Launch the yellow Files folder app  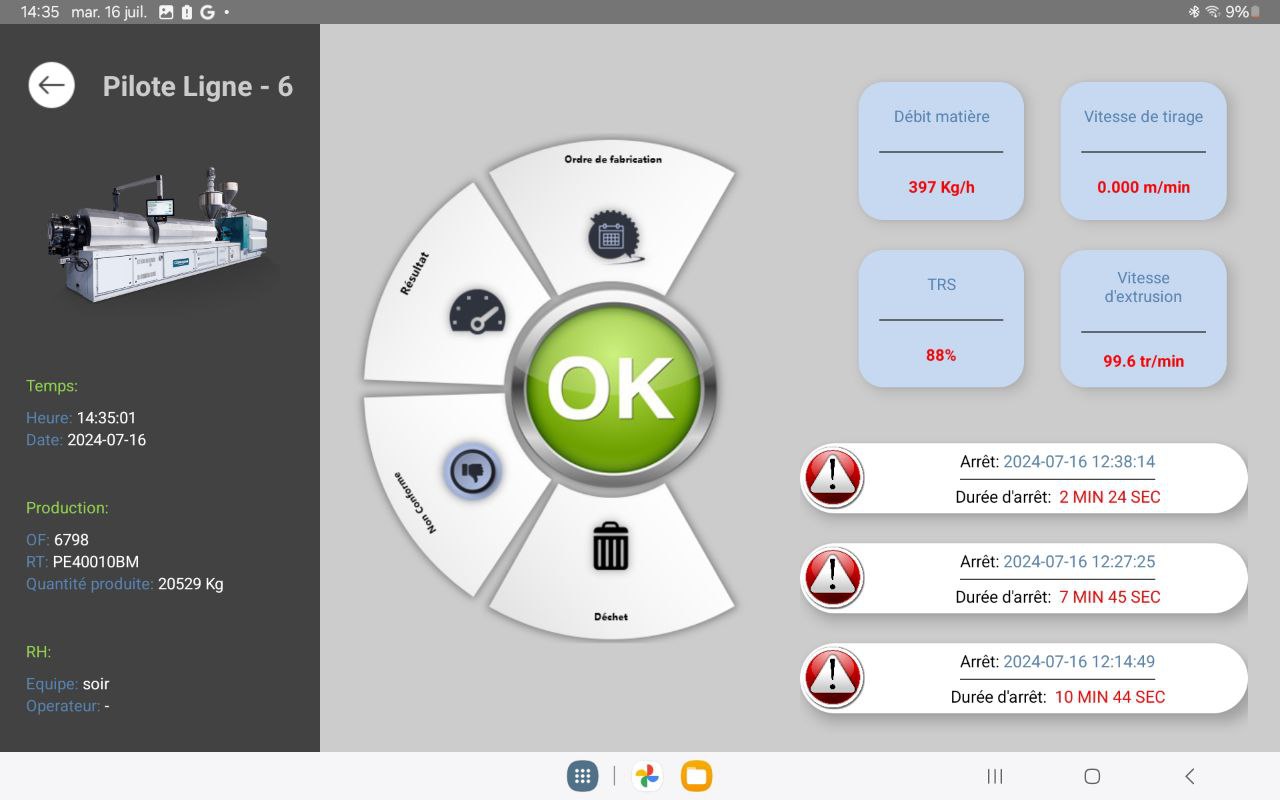[x=696, y=776]
